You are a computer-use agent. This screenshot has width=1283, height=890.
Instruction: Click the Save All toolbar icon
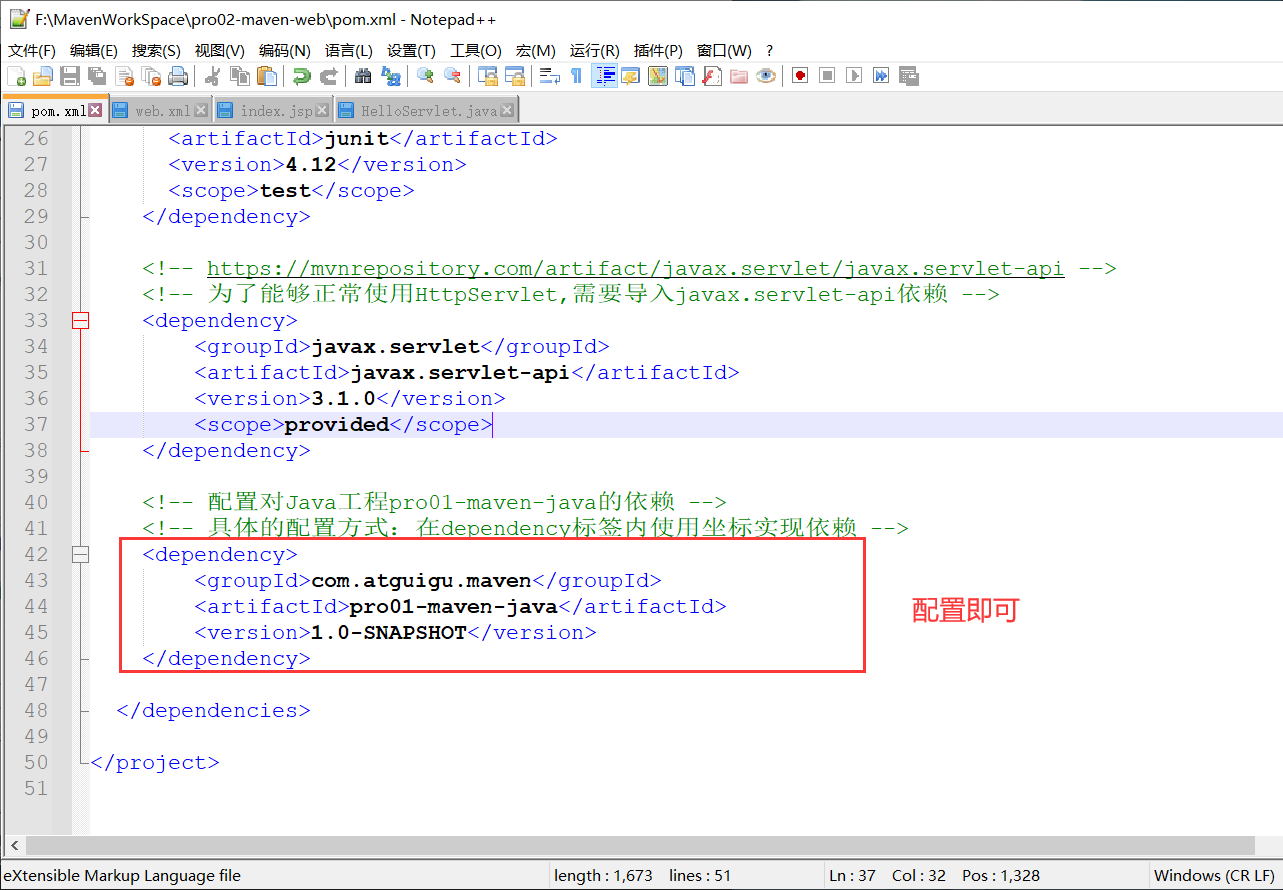(x=97, y=76)
